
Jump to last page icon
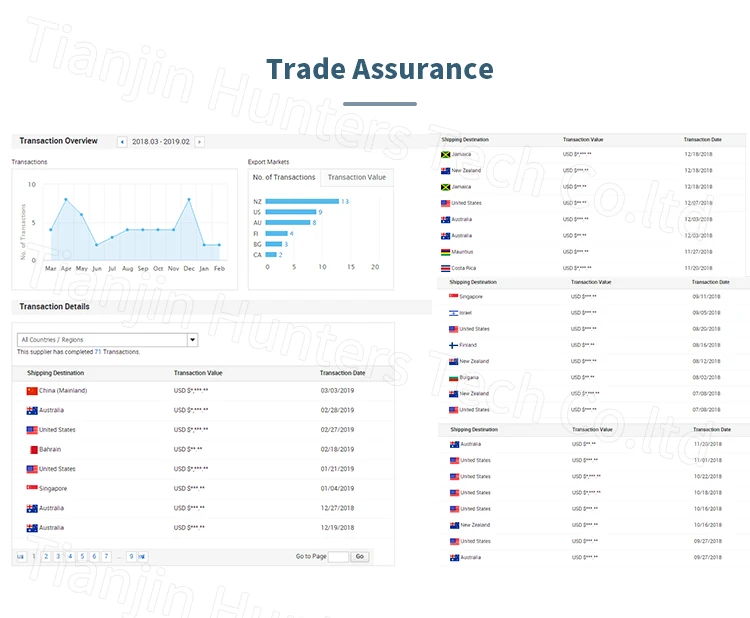(142, 556)
